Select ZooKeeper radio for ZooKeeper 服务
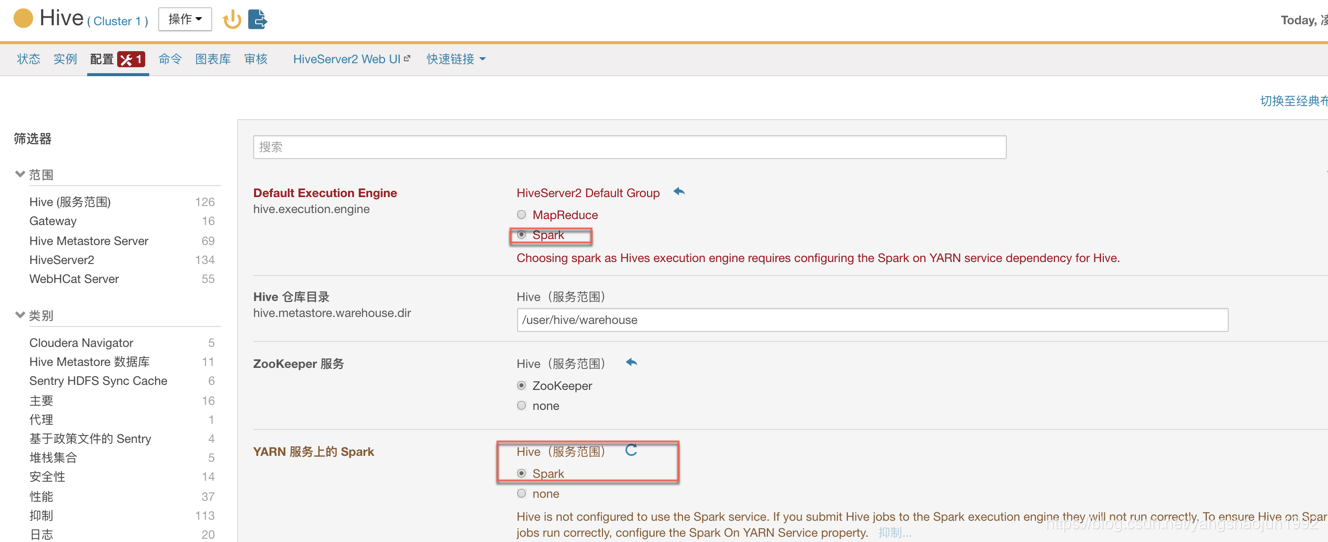 [521, 386]
